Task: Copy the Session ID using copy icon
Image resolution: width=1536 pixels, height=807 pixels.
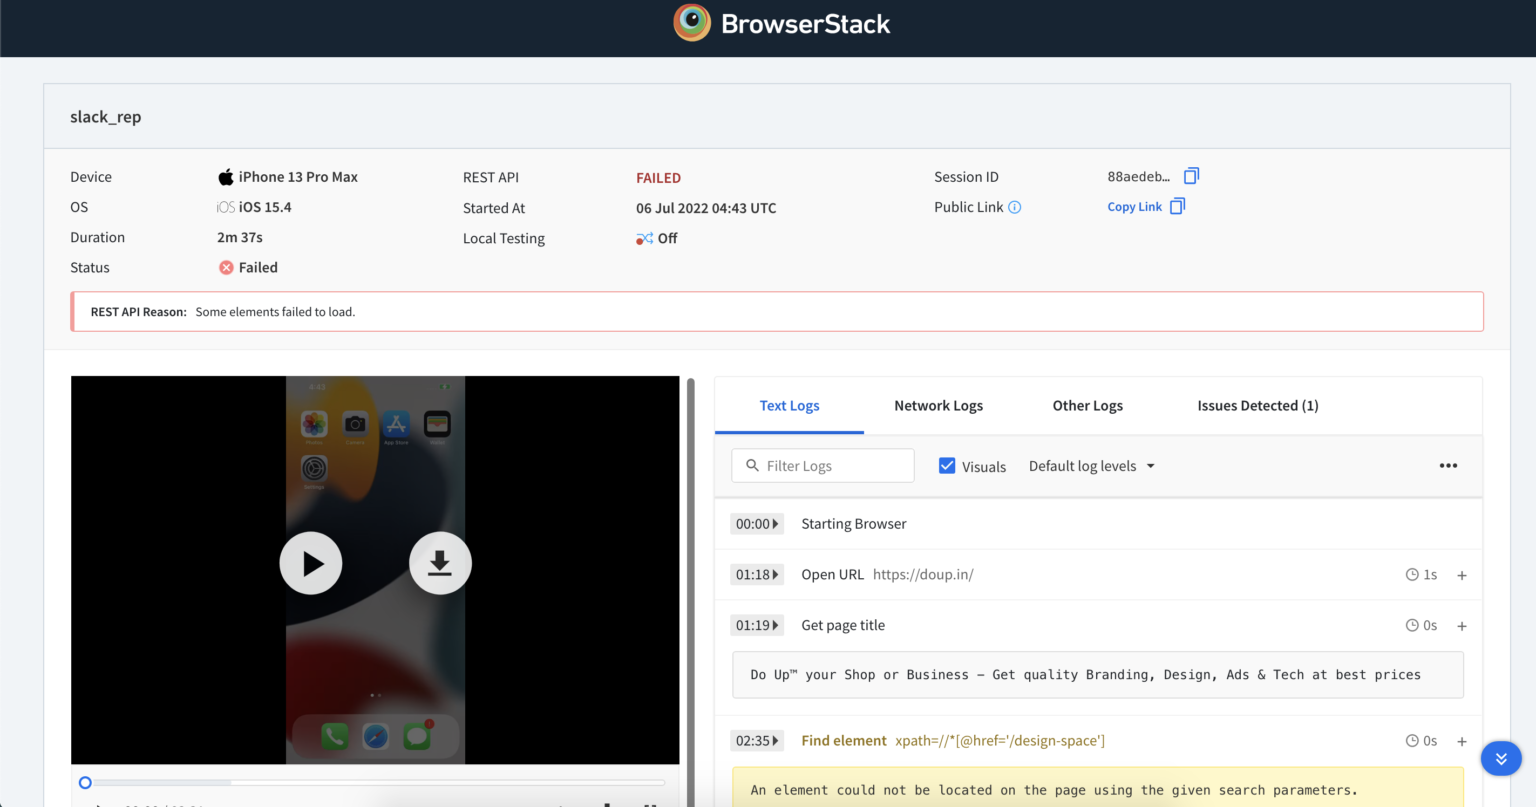Action: 1190,175
